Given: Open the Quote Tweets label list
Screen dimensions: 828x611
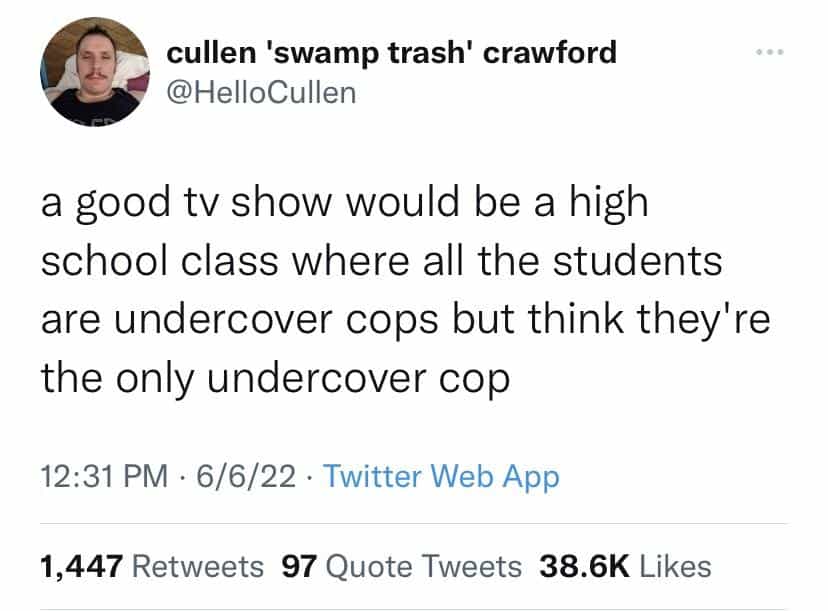Looking at the screenshot, I should pos(424,567).
